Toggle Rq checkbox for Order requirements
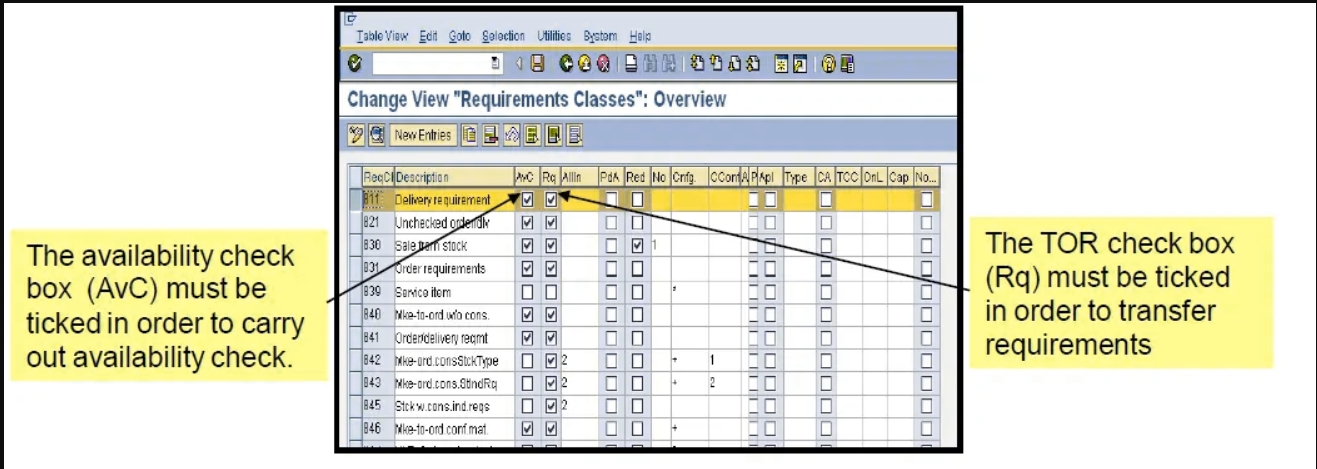 [550, 269]
